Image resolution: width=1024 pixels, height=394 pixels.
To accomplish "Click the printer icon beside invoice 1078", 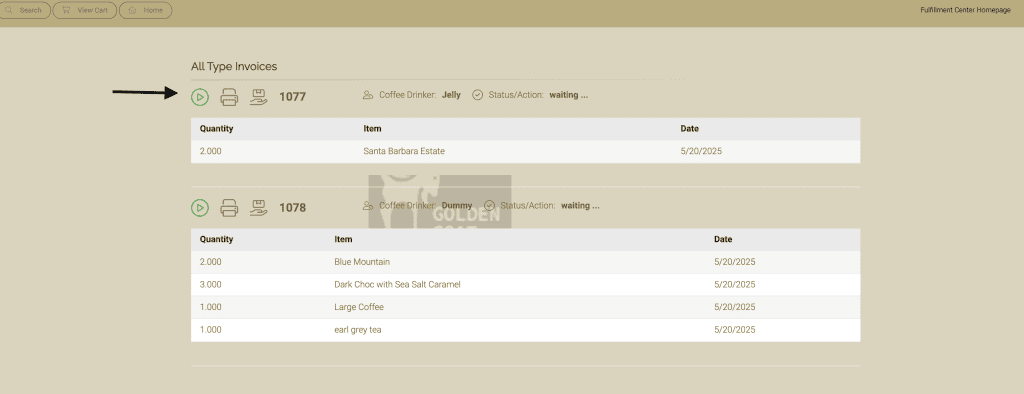I will 229,208.
